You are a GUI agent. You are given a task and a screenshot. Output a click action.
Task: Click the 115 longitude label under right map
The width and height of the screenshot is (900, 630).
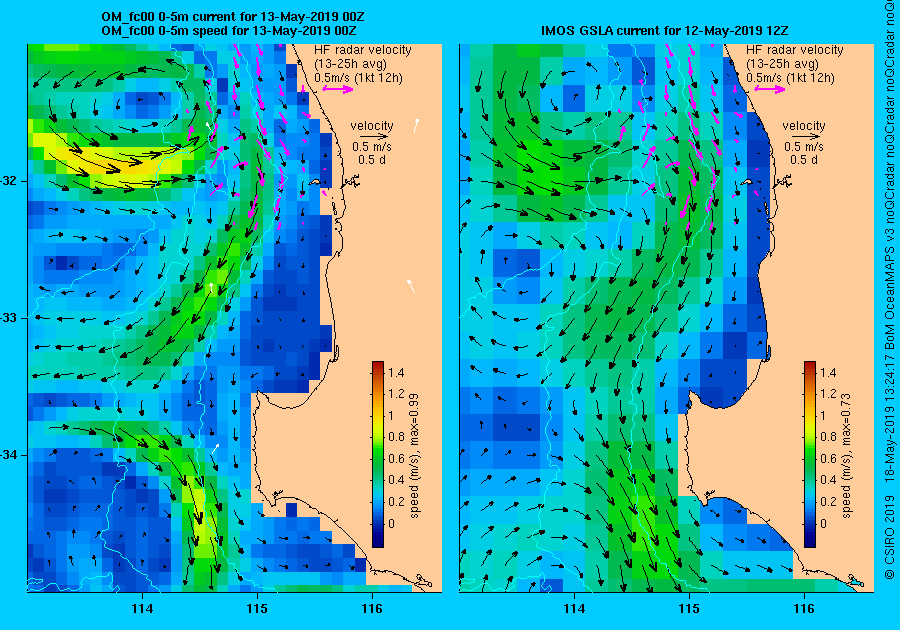click(x=689, y=609)
